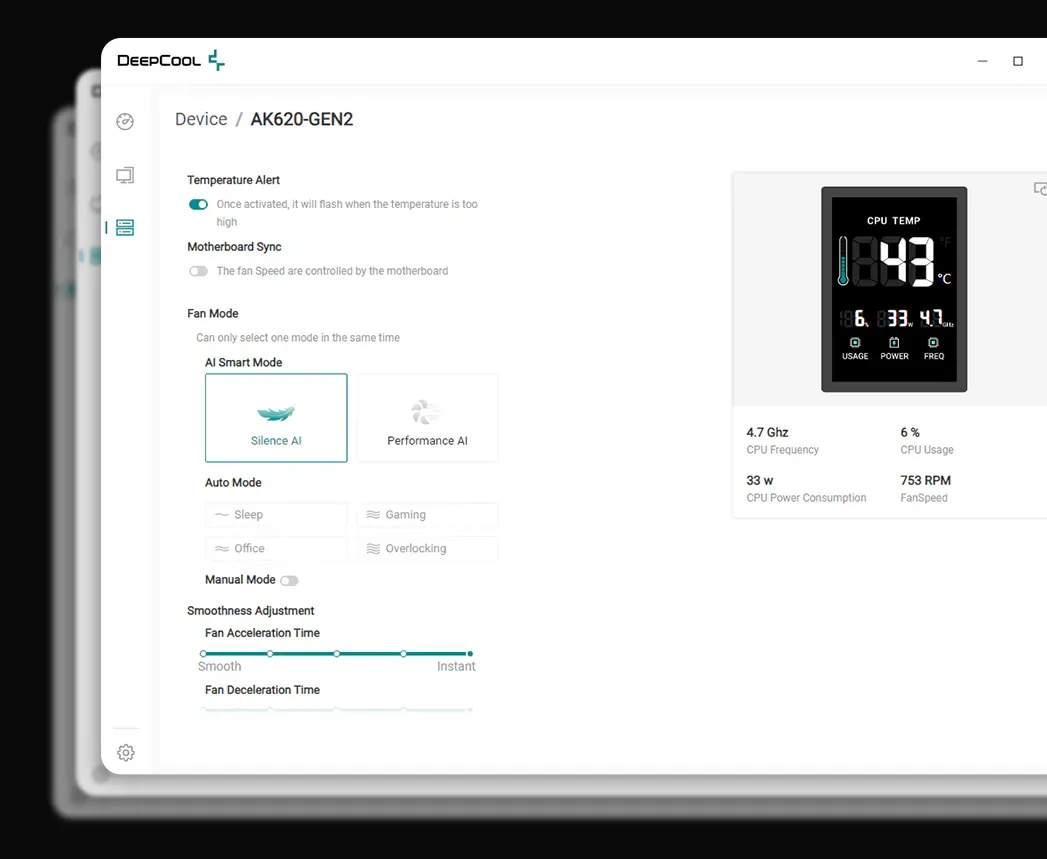Click the AK620-GEN2 breadcrumb title
The image size is (1047, 859).
click(302, 119)
